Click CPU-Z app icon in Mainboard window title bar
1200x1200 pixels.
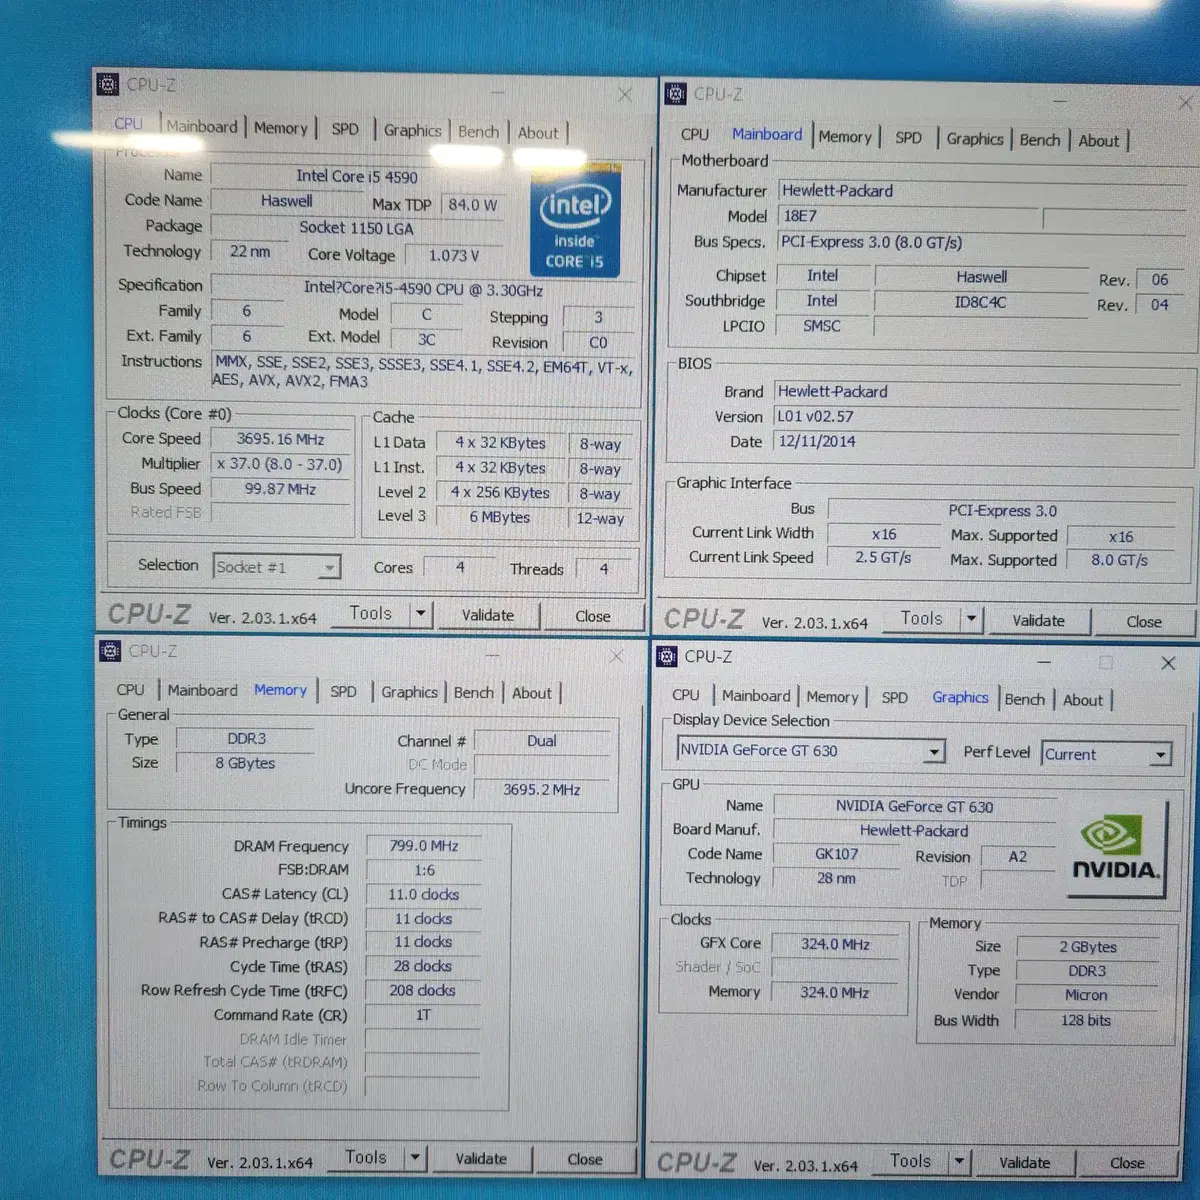tap(675, 94)
